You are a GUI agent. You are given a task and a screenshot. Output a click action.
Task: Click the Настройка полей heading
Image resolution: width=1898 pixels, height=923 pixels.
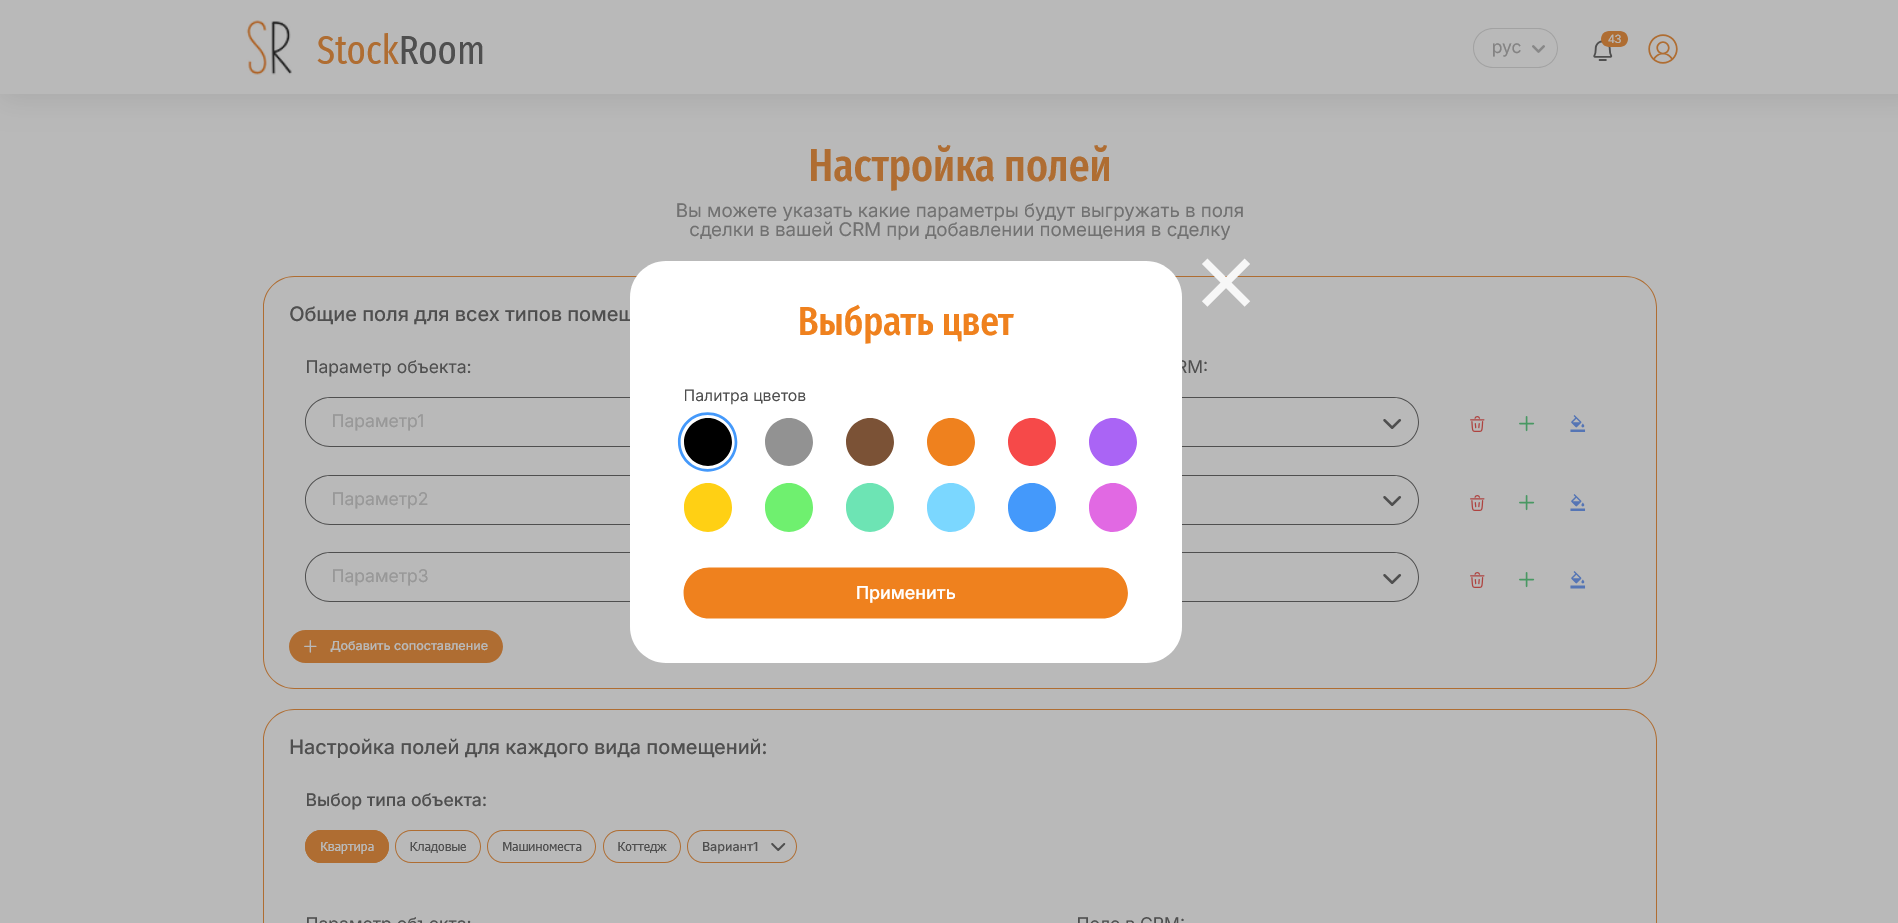click(x=960, y=166)
